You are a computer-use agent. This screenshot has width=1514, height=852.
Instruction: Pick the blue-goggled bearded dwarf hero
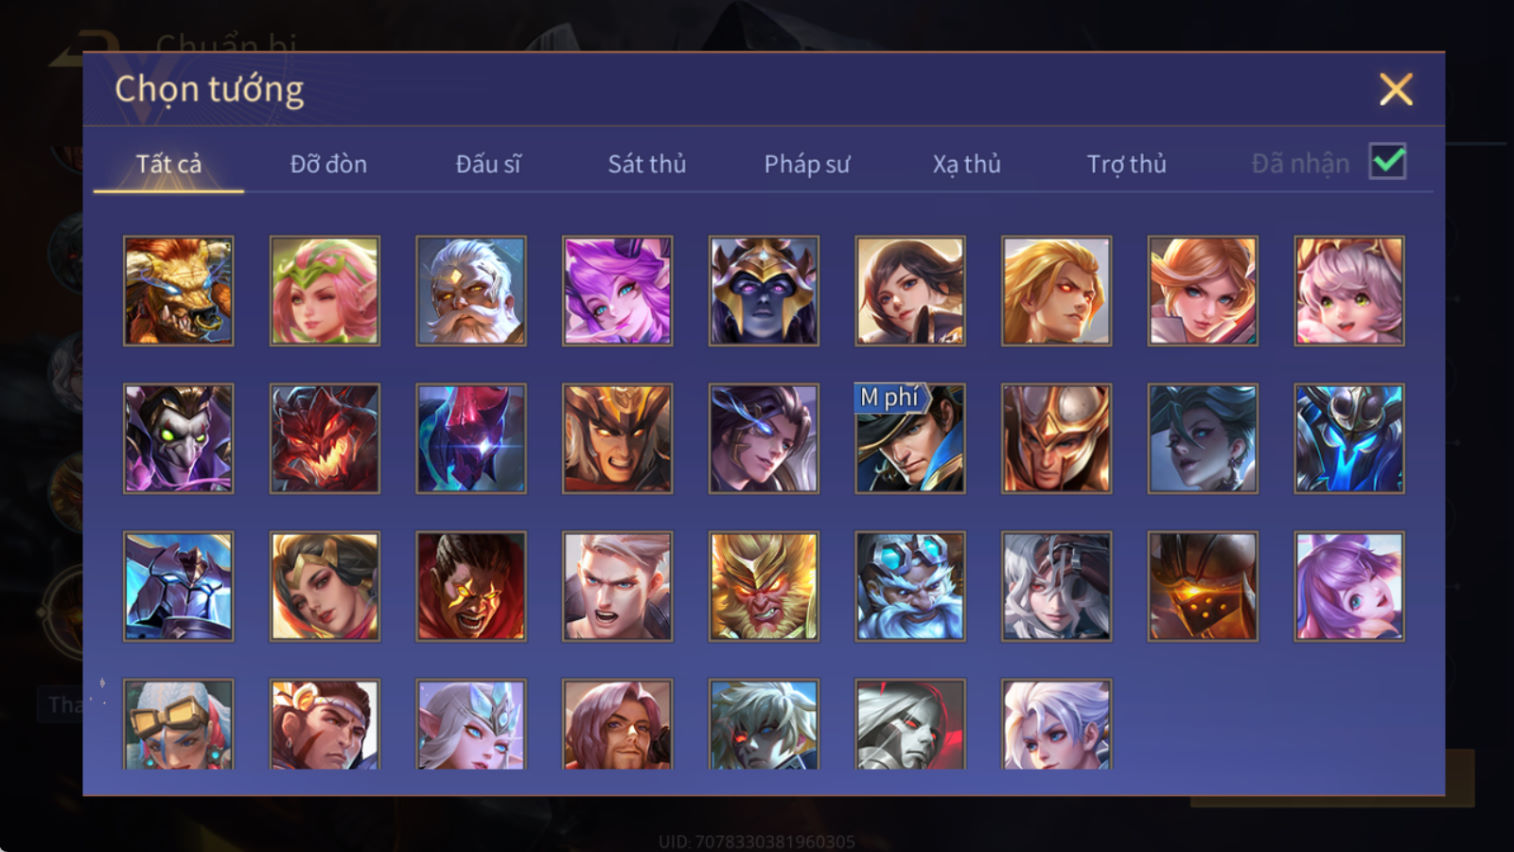click(910, 586)
